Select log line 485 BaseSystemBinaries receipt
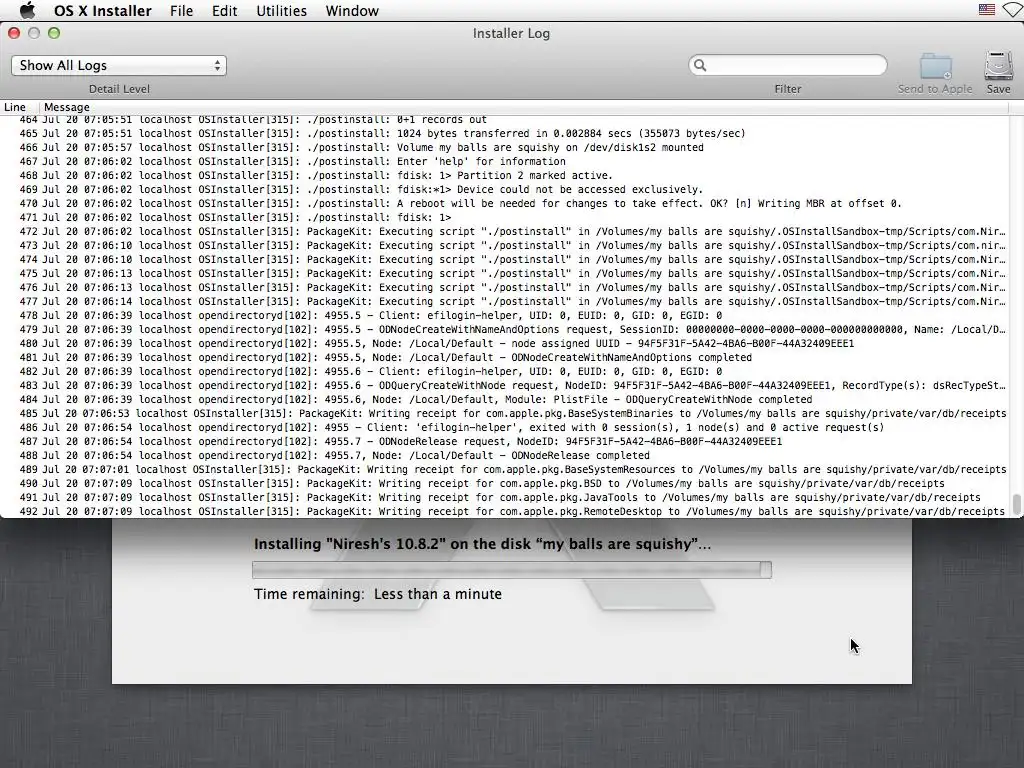Screen dimensions: 1024x768 504,413
